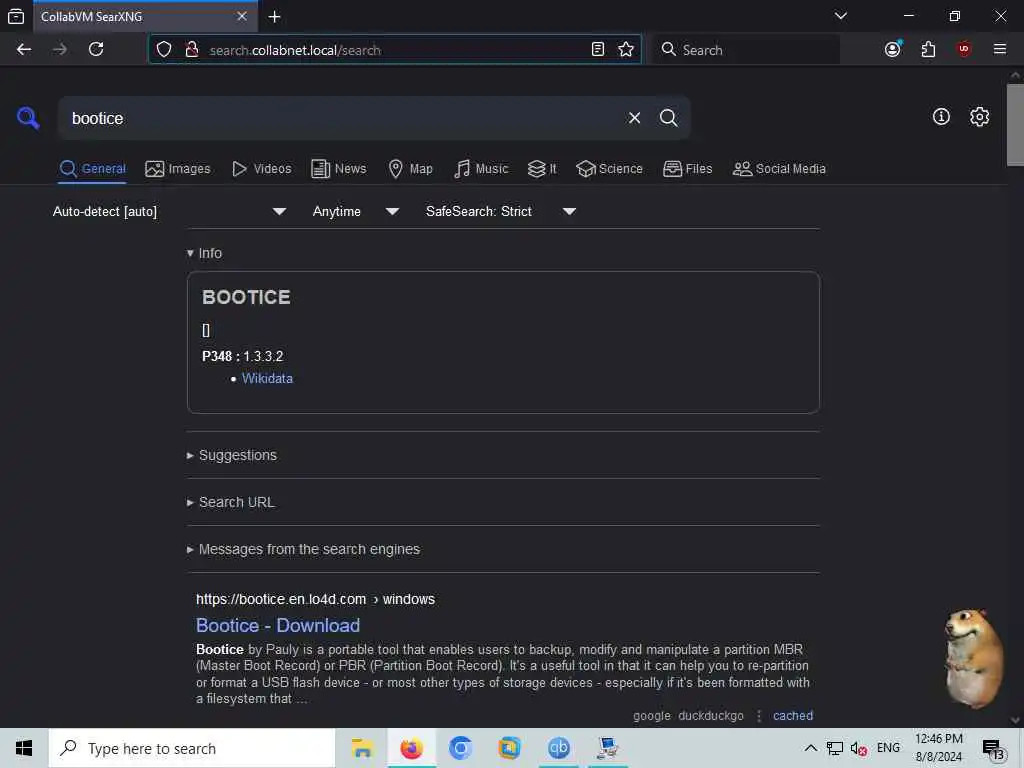Switch to the Files category tab
1024x768 pixels.
[688, 169]
